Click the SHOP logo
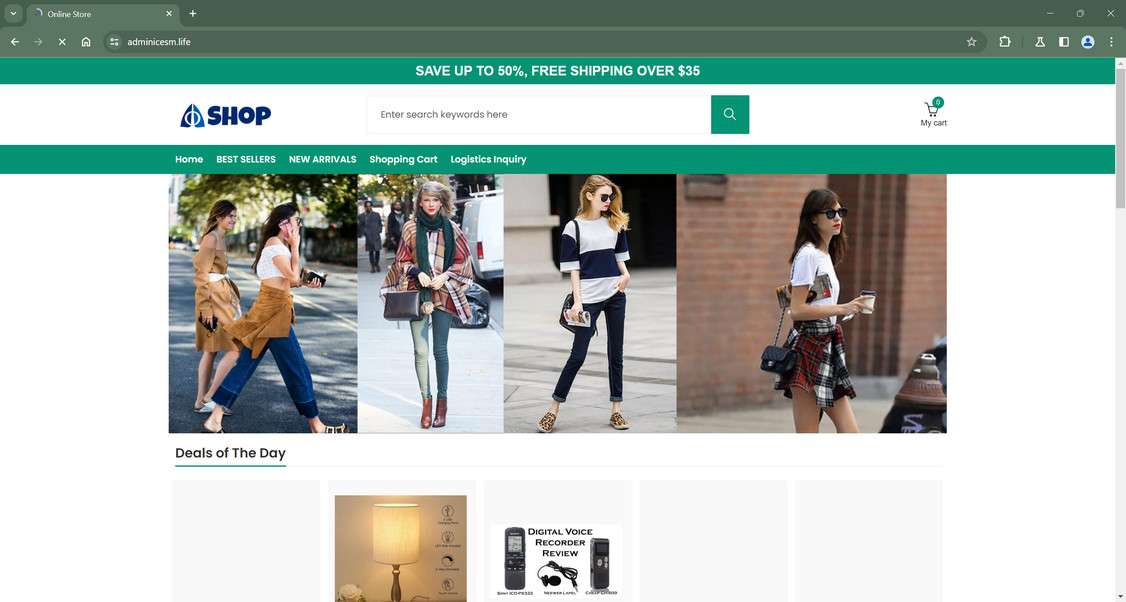 coord(225,115)
